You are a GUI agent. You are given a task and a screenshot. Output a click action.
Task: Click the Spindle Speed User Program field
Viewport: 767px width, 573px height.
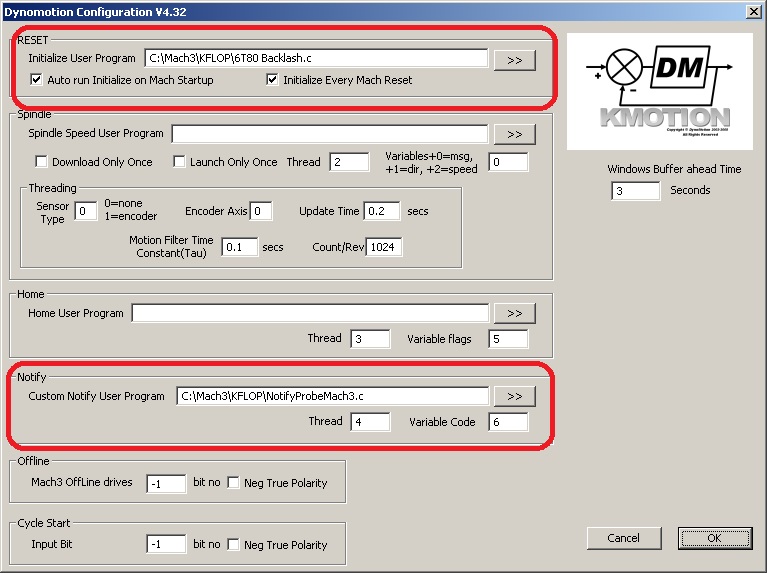tap(330, 134)
